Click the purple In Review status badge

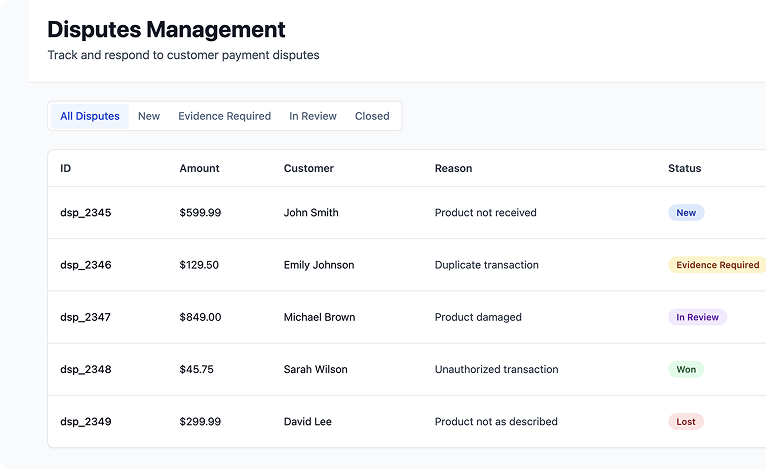tap(697, 317)
